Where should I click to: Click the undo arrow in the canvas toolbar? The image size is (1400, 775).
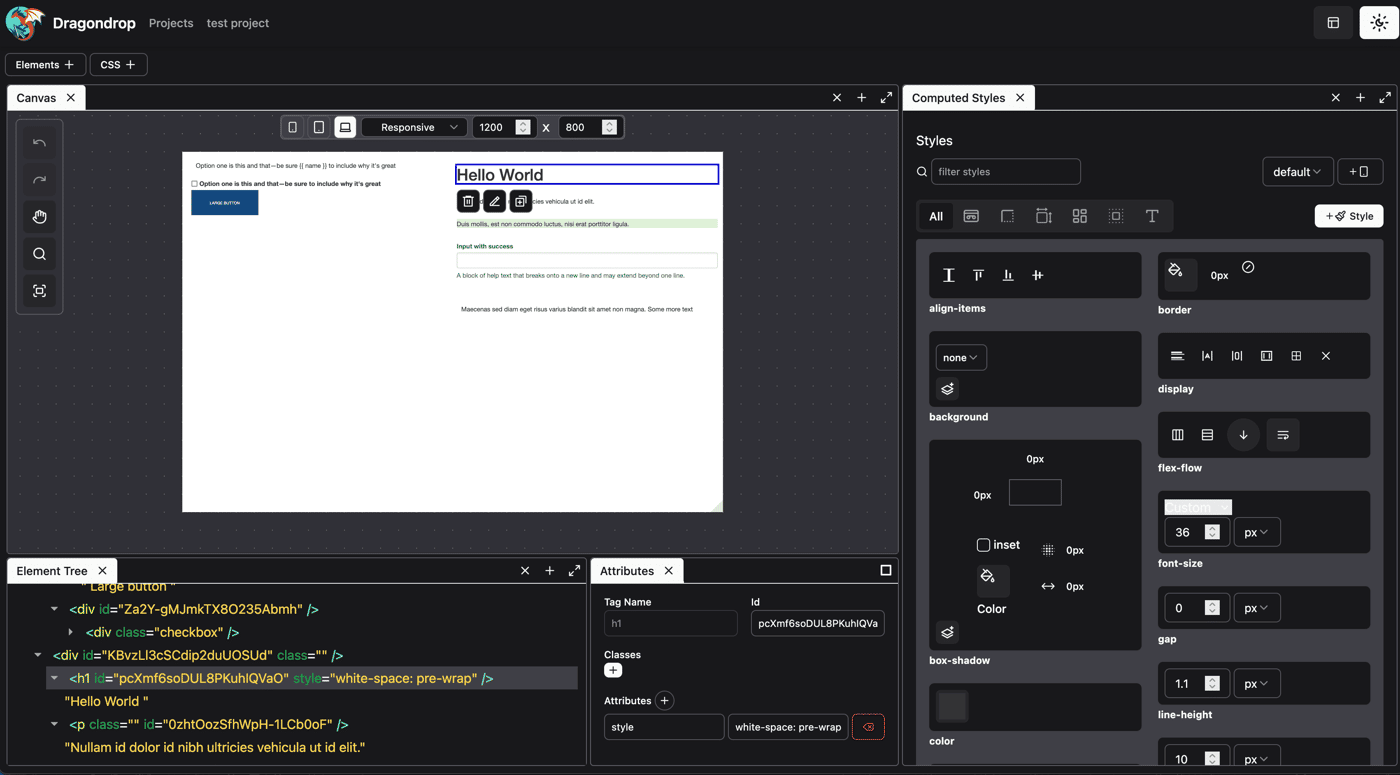[x=39, y=143]
